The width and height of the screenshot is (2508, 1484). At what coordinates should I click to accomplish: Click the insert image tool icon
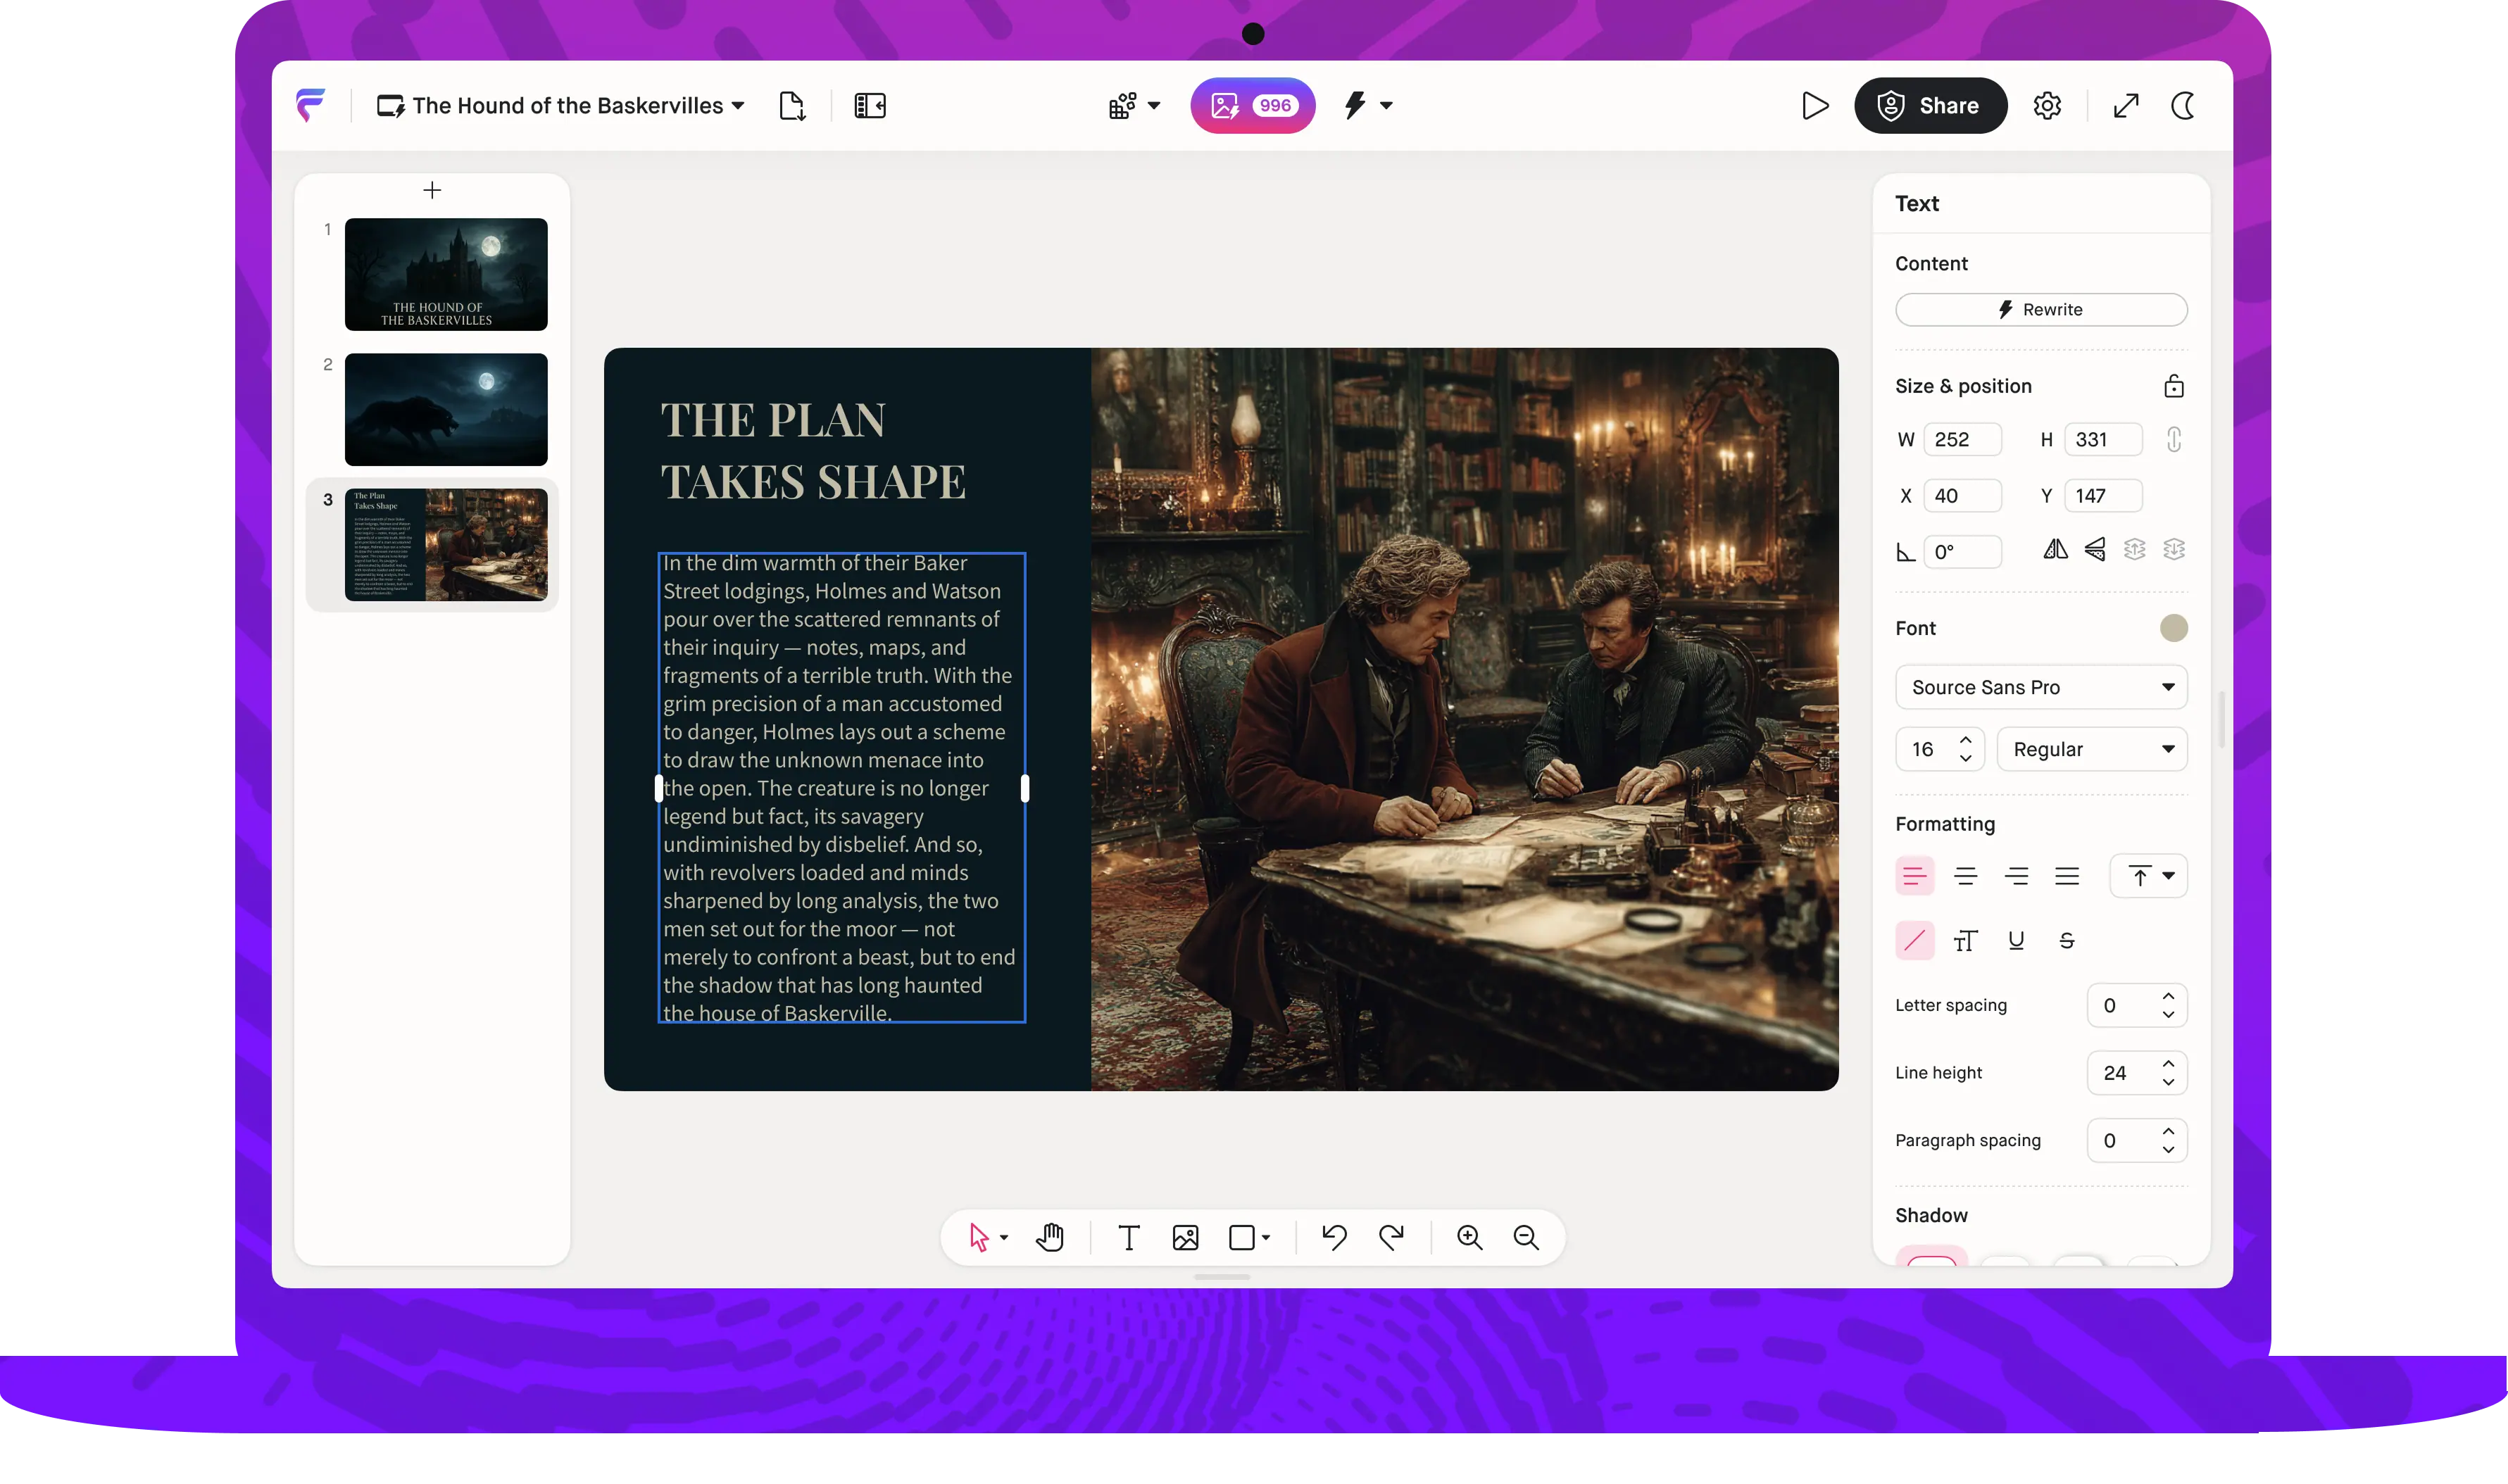point(1185,1238)
